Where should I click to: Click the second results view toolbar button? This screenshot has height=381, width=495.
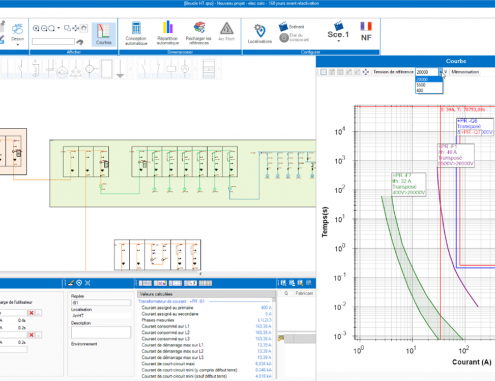pyautogui.click(x=160, y=283)
